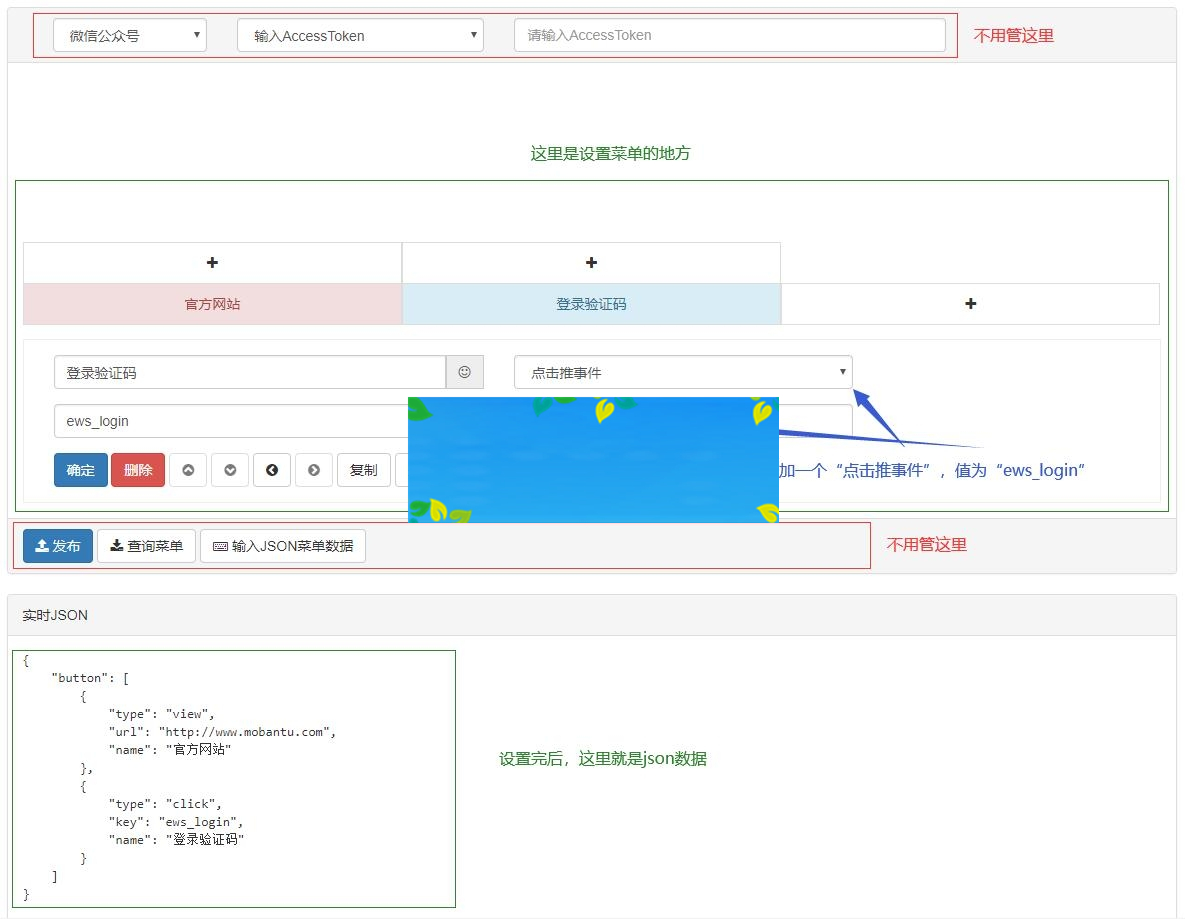Click the plus to add a new top-level menu
Viewport: 1185px width, 919px height.
969,304
